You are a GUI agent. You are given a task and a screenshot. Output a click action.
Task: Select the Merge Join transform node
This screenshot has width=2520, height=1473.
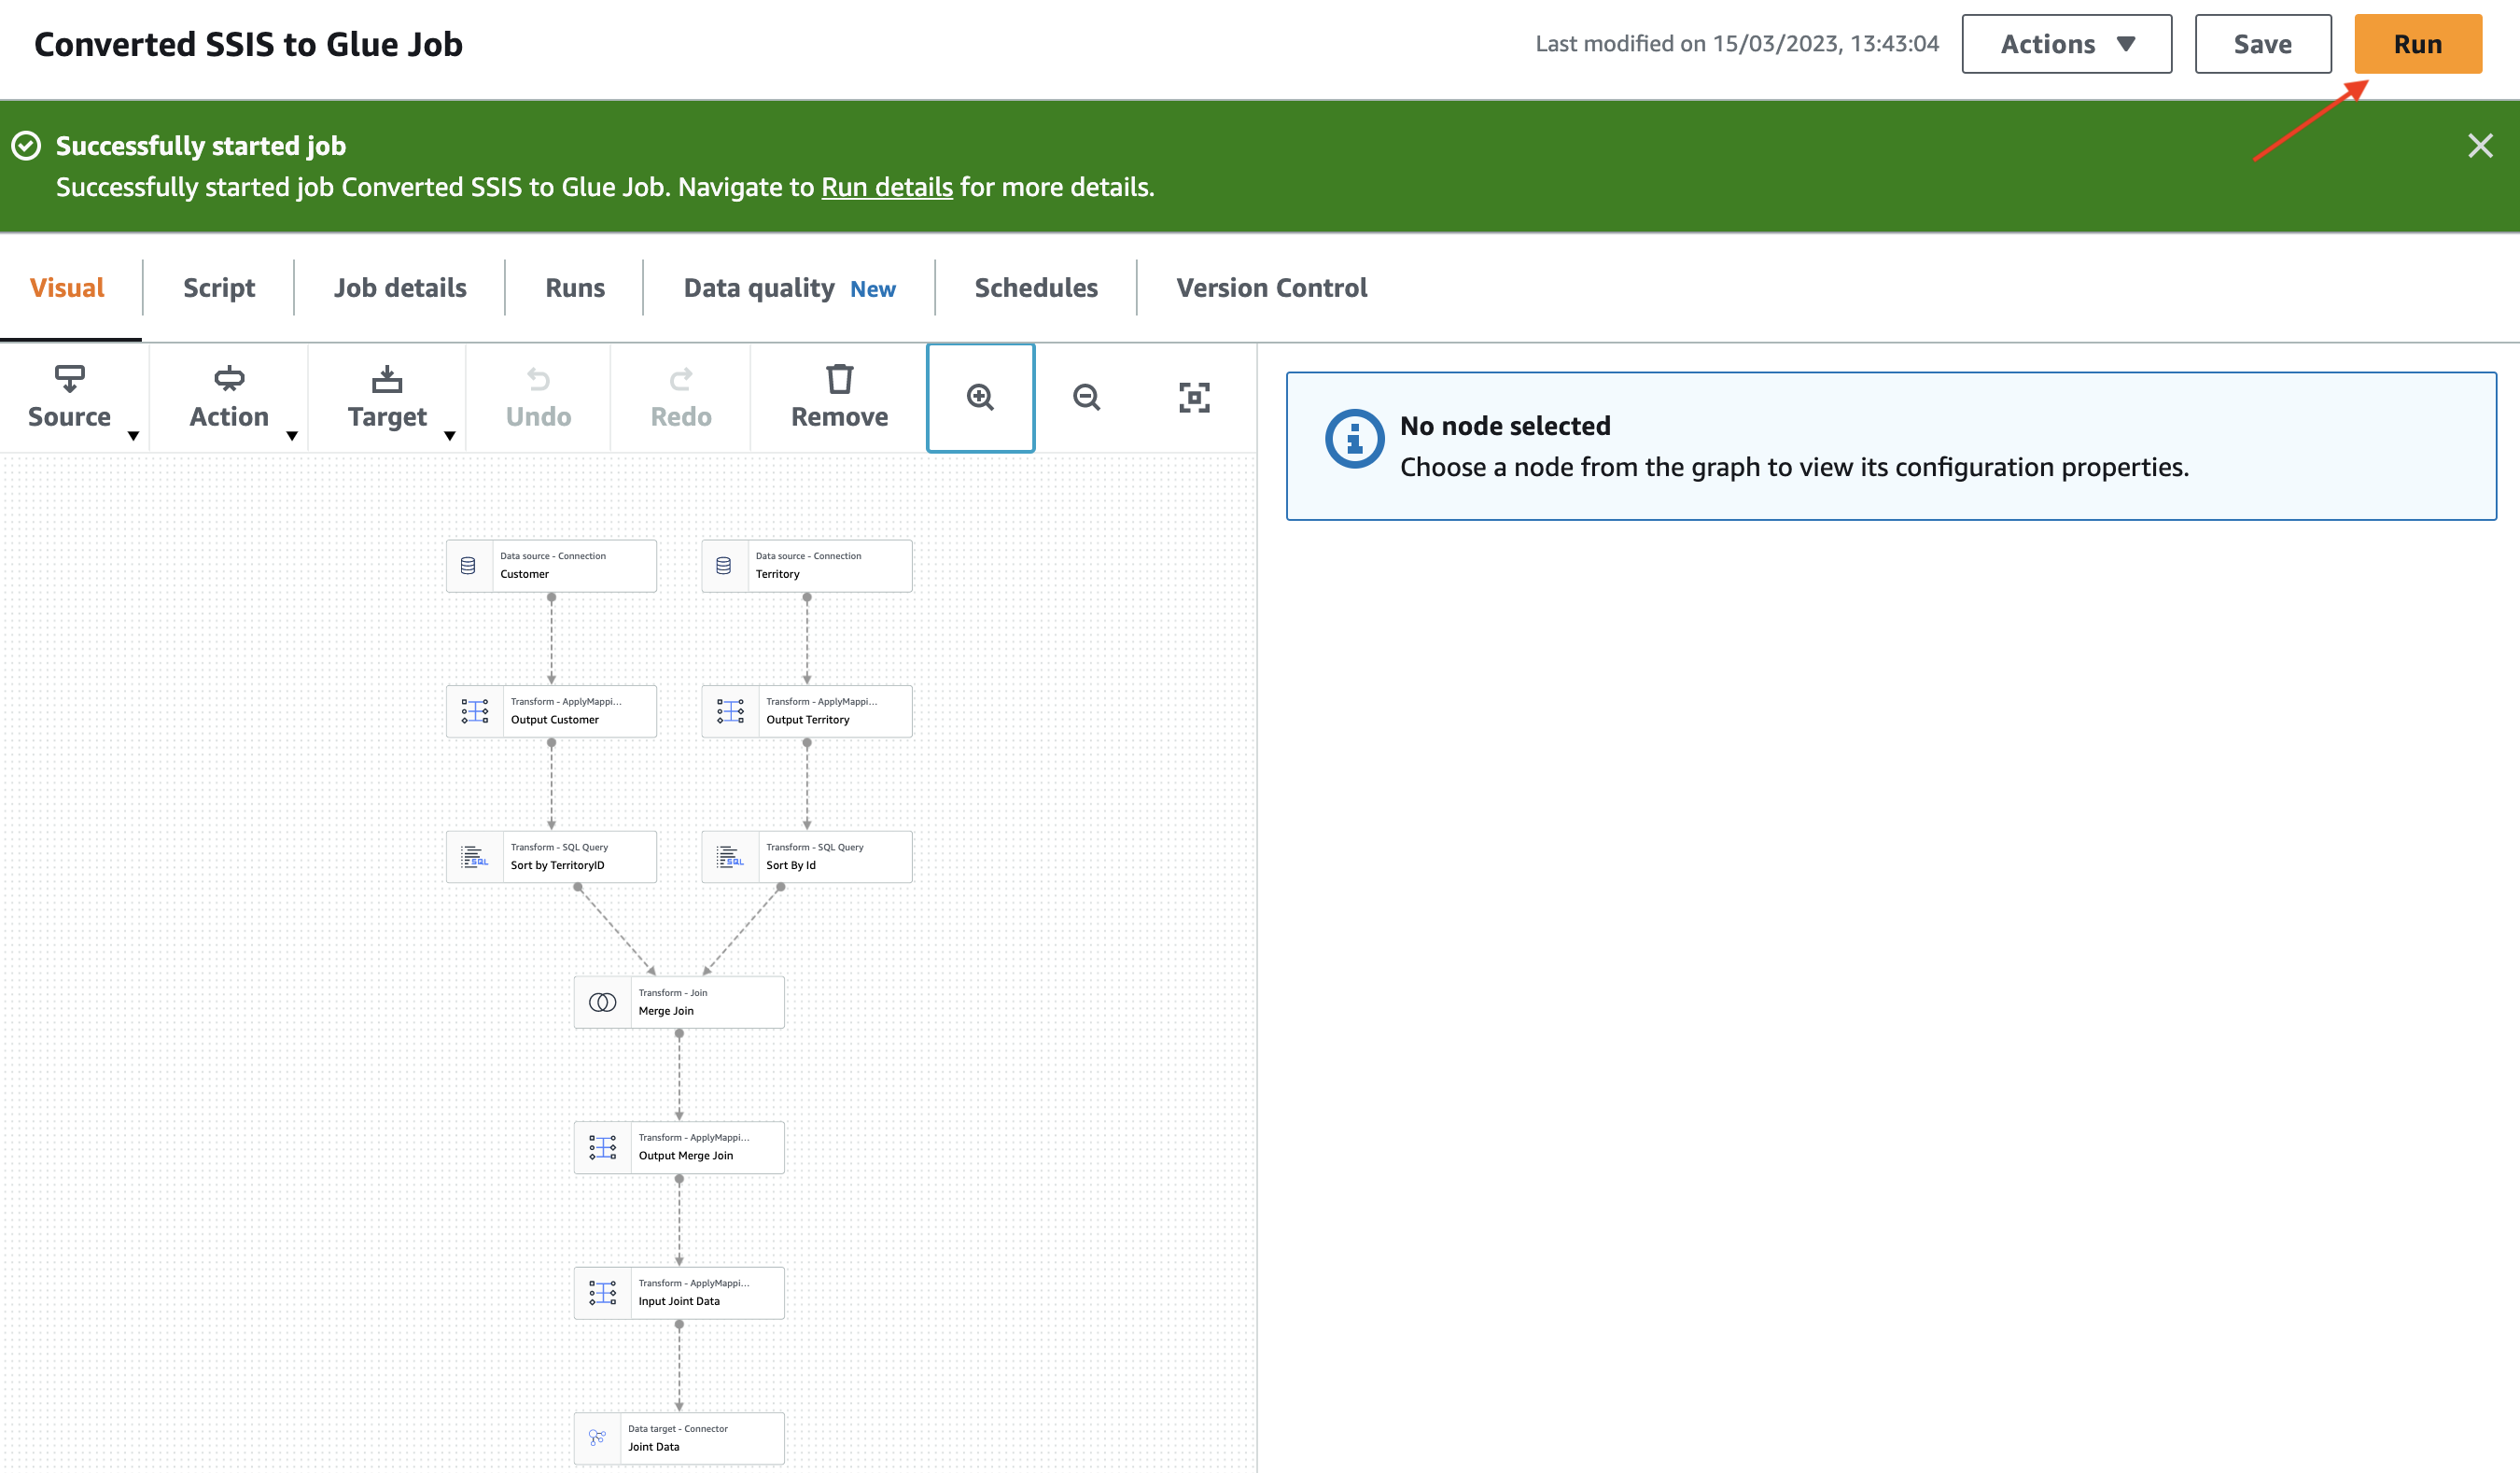679,1002
